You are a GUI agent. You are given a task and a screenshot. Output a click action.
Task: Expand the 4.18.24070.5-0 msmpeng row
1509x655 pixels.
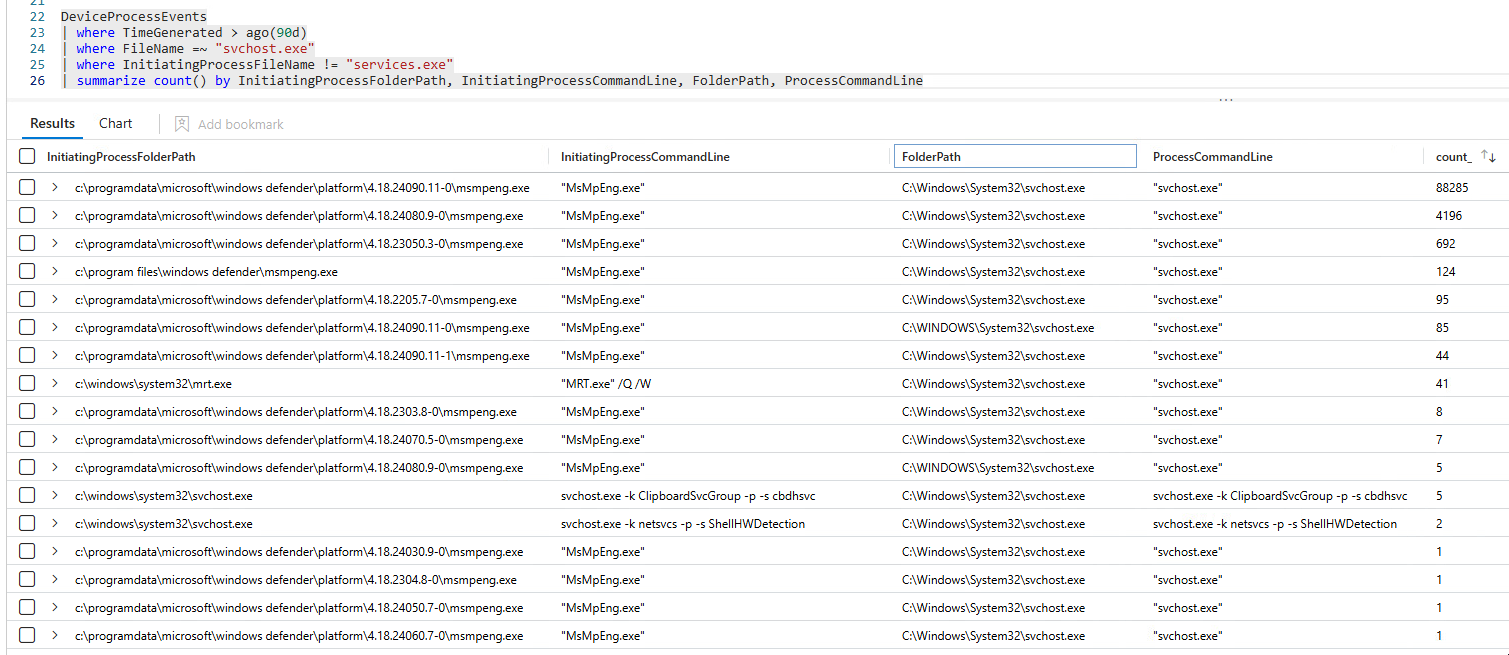click(x=55, y=439)
